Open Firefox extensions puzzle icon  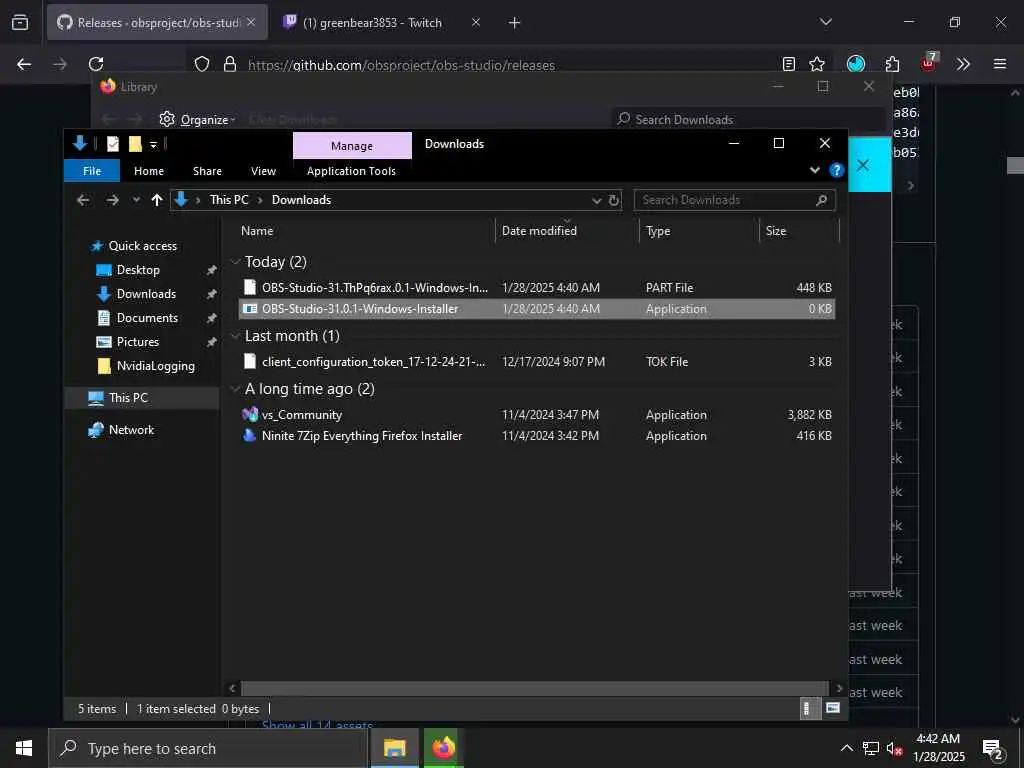coord(892,64)
